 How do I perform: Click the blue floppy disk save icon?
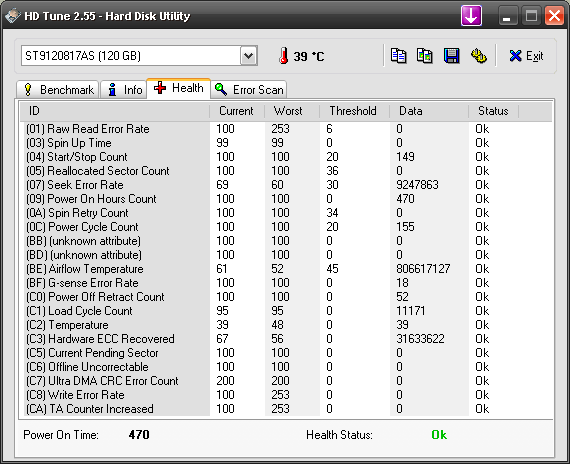tap(451, 56)
